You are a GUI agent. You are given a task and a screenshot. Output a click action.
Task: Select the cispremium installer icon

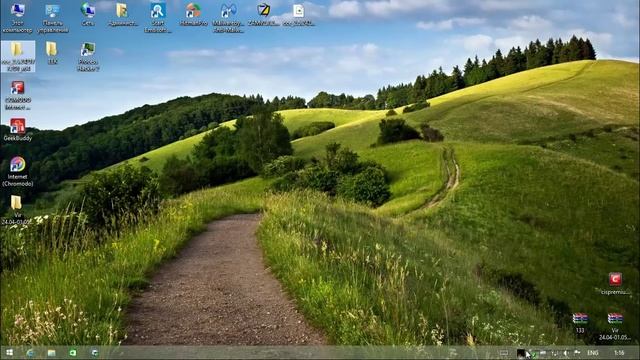[x=616, y=283]
